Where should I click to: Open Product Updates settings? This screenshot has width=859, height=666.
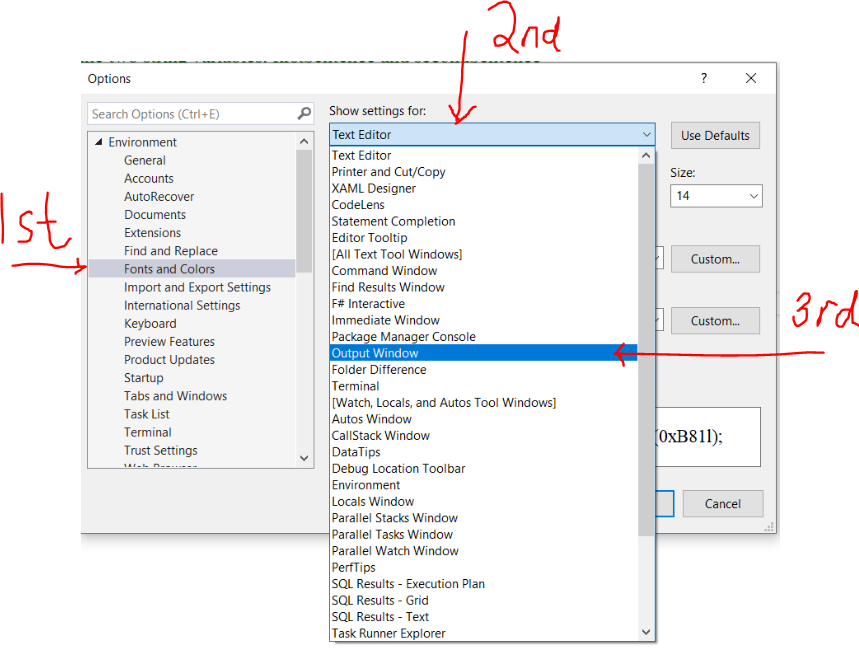click(169, 359)
